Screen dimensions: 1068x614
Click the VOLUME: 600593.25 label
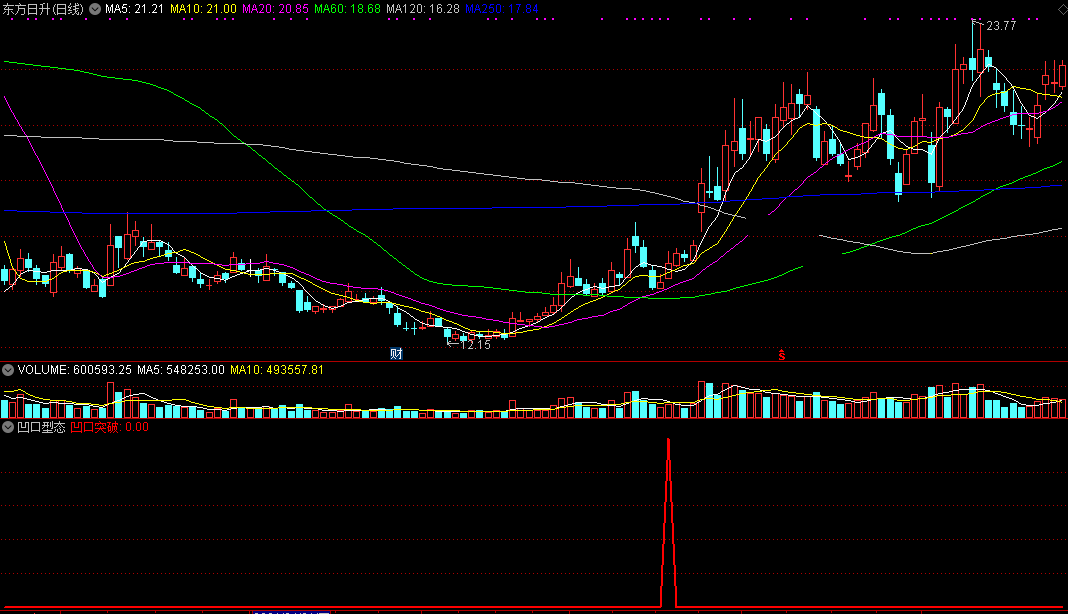[x=74, y=370]
